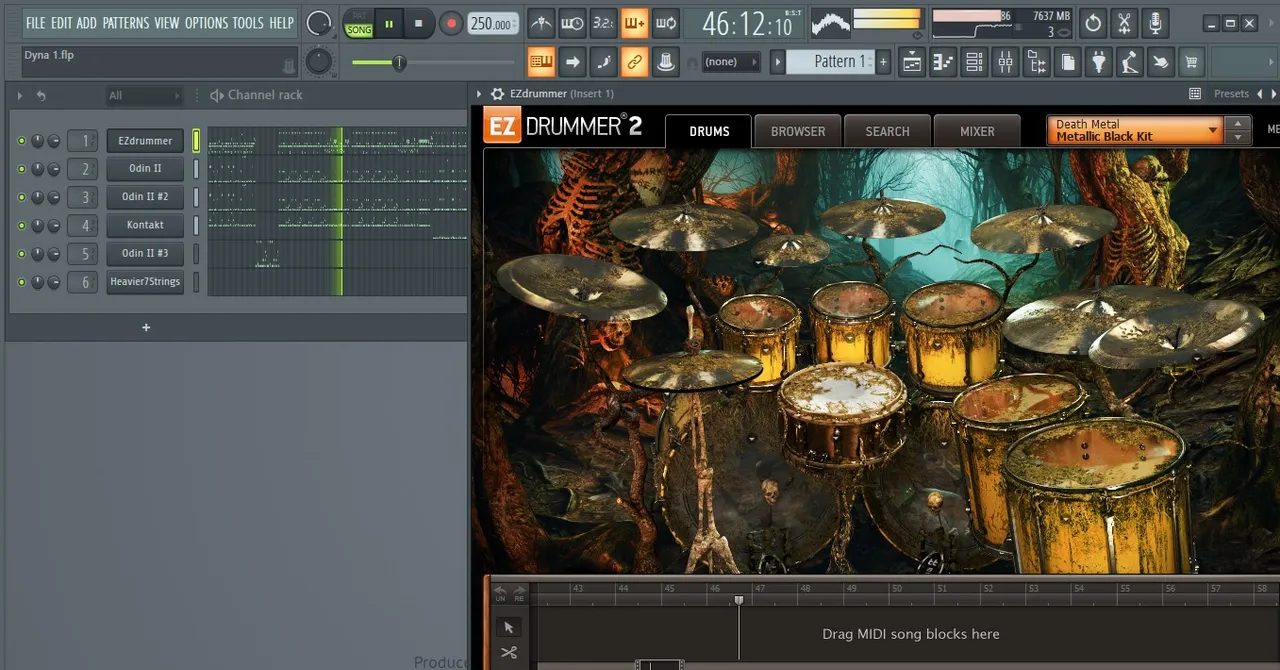
Task: Mute the Odin II #2 channel
Action: (x=21, y=197)
